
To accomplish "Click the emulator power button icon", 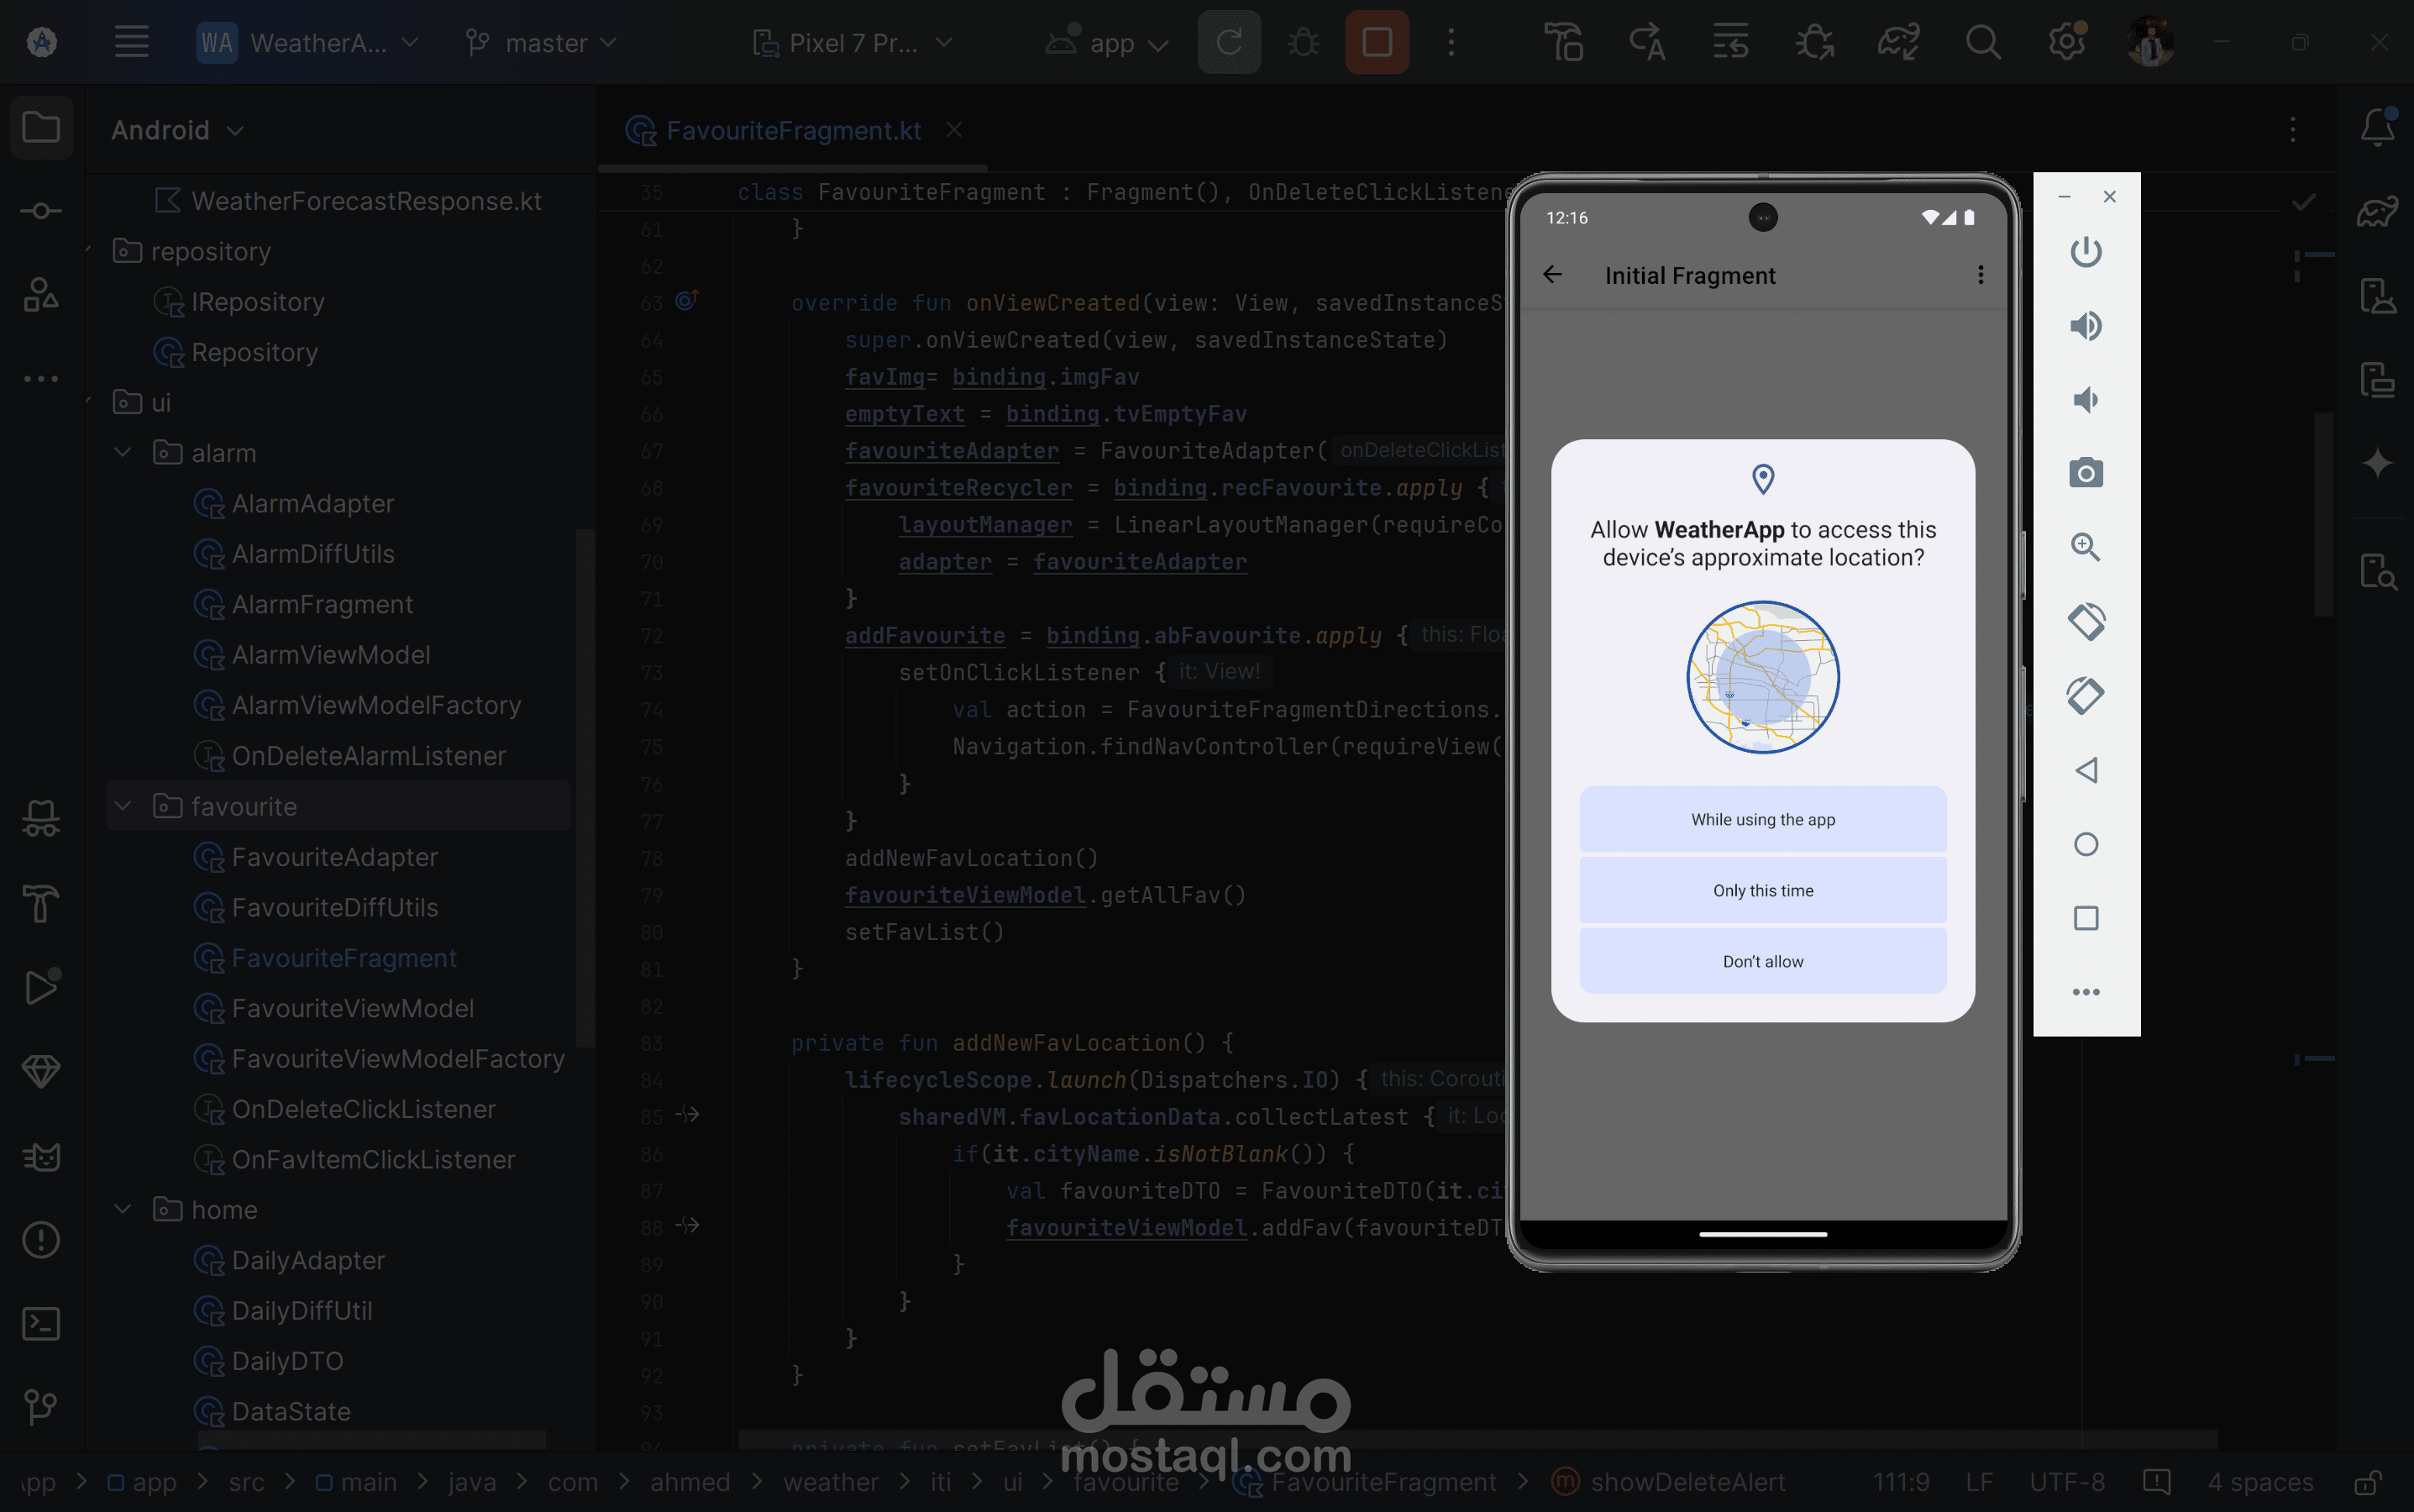I will pyautogui.click(x=2085, y=252).
